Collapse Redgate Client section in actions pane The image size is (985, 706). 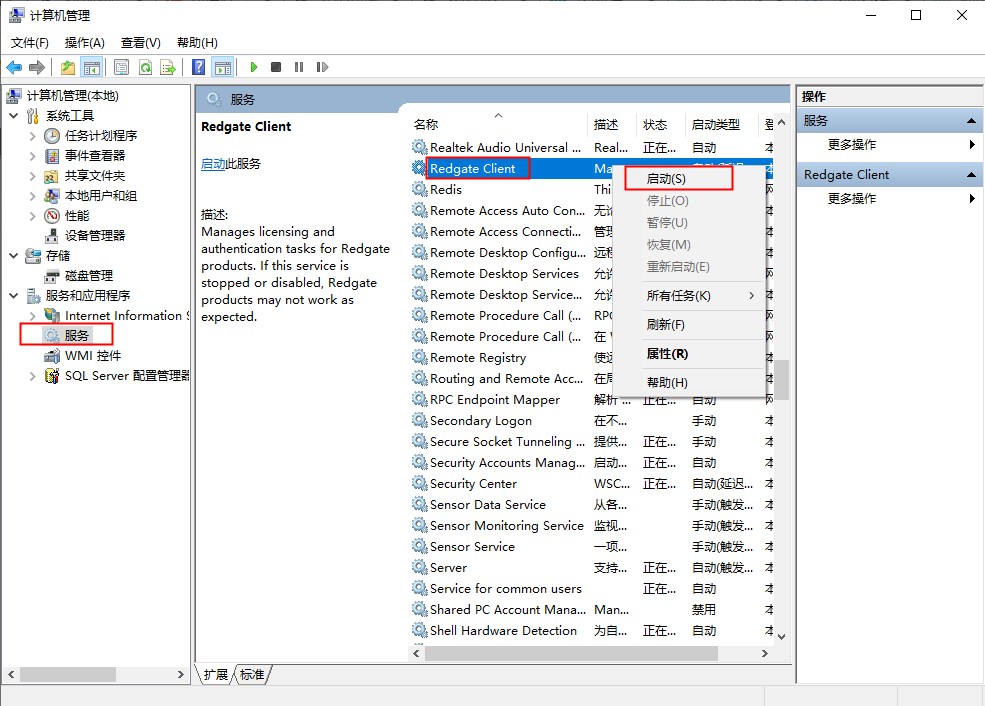click(x=971, y=175)
